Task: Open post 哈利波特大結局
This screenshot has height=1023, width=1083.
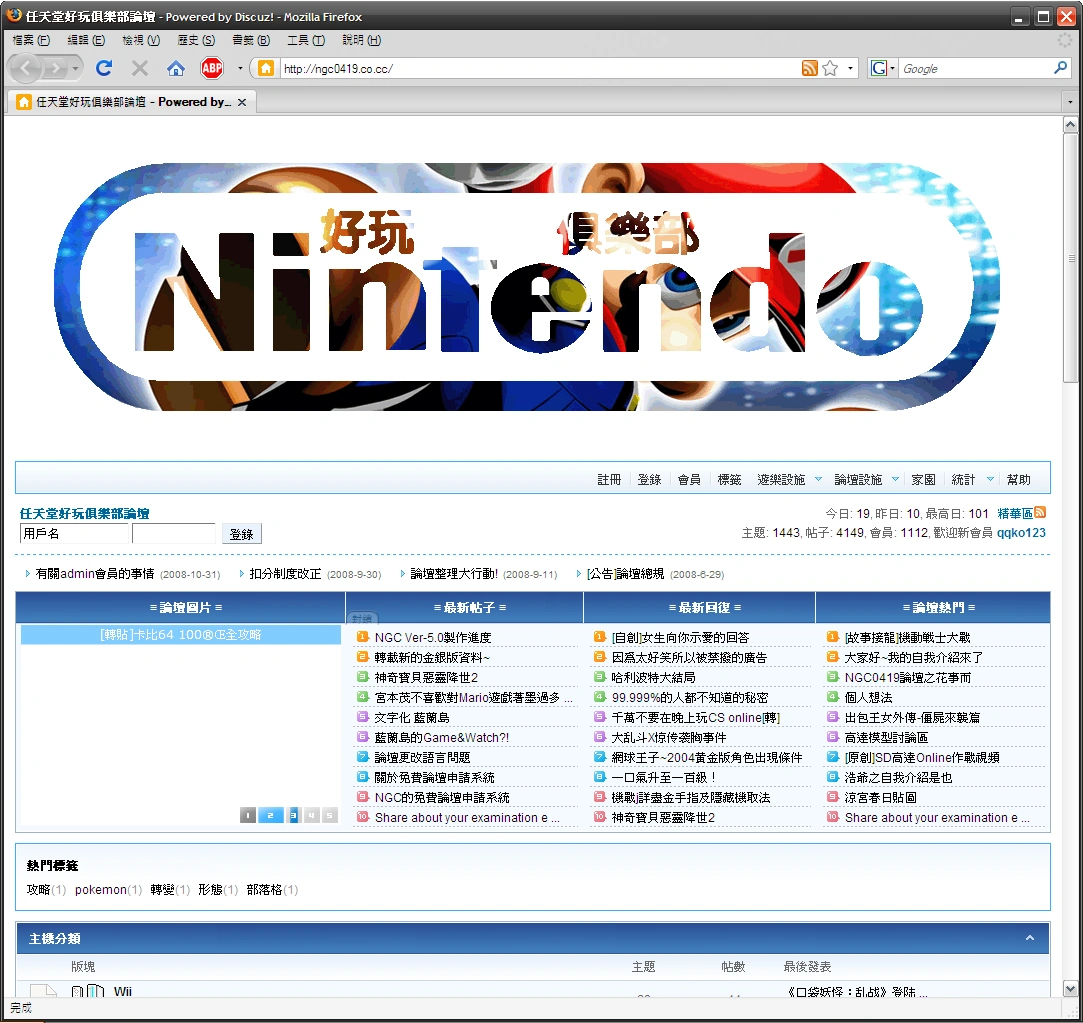Action: 653,677
